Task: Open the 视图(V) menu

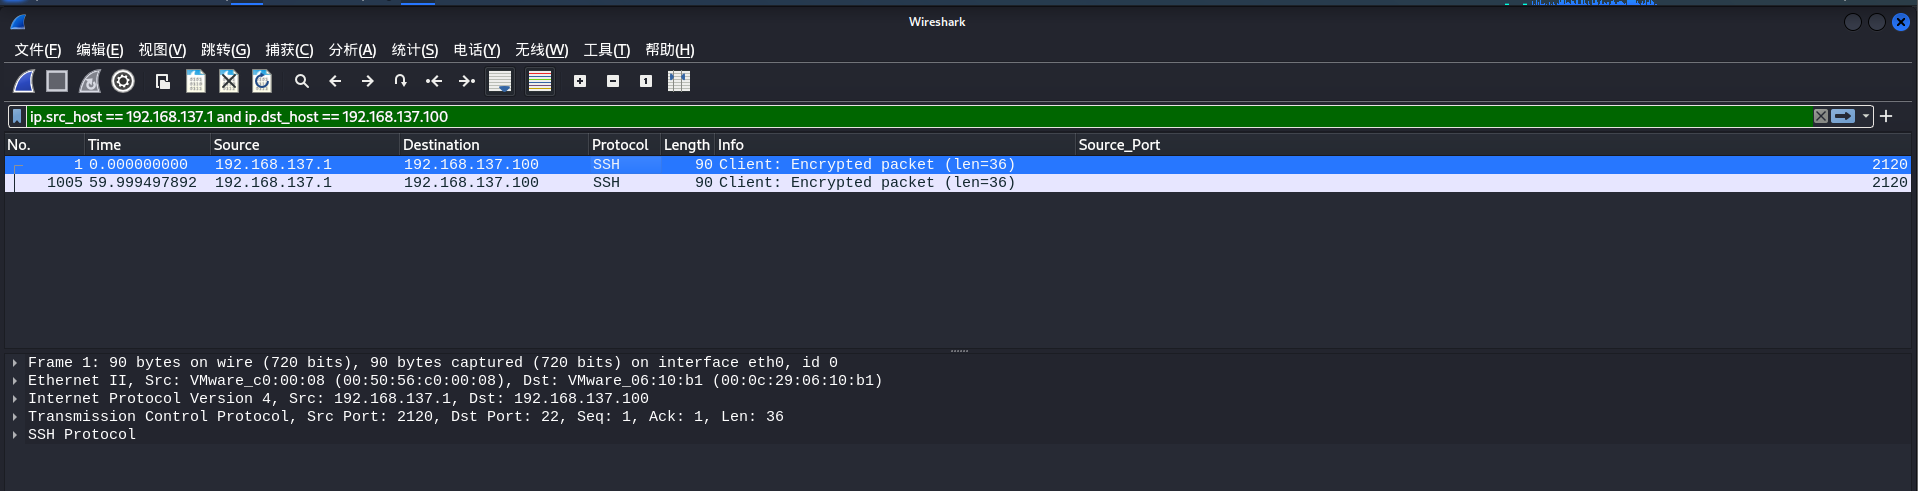Action: pyautogui.click(x=162, y=50)
